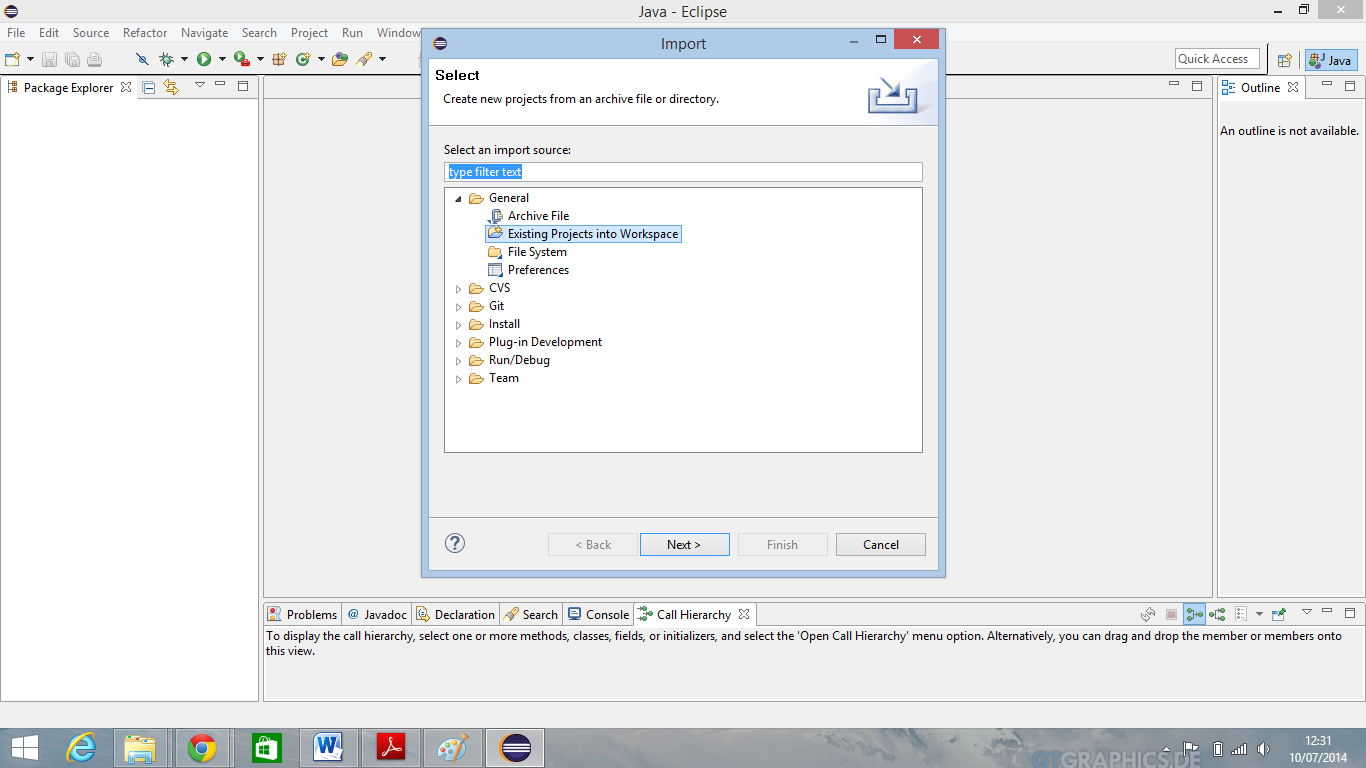Screen dimensions: 1366x768
Task: Click the green Run button icon
Action: pos(204,60)
